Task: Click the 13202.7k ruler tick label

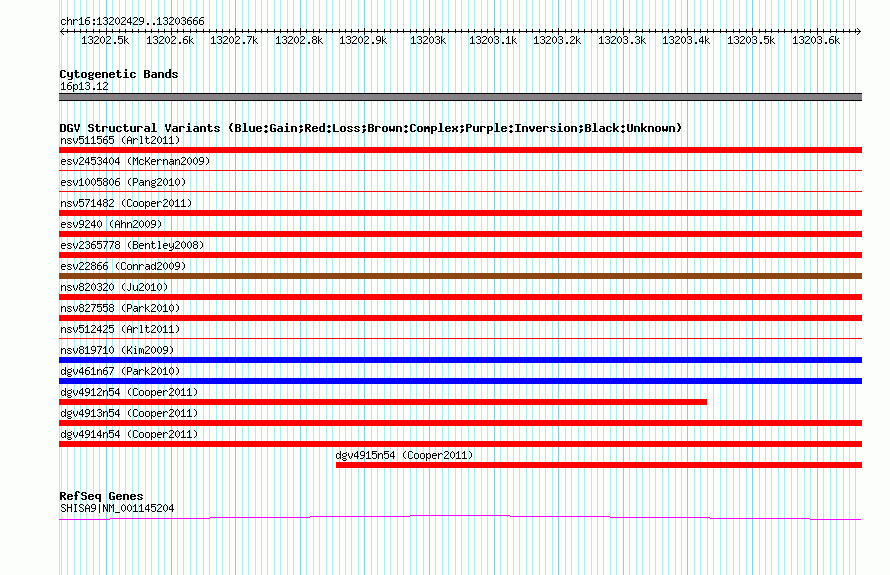Action: click(x=234, y=40)
